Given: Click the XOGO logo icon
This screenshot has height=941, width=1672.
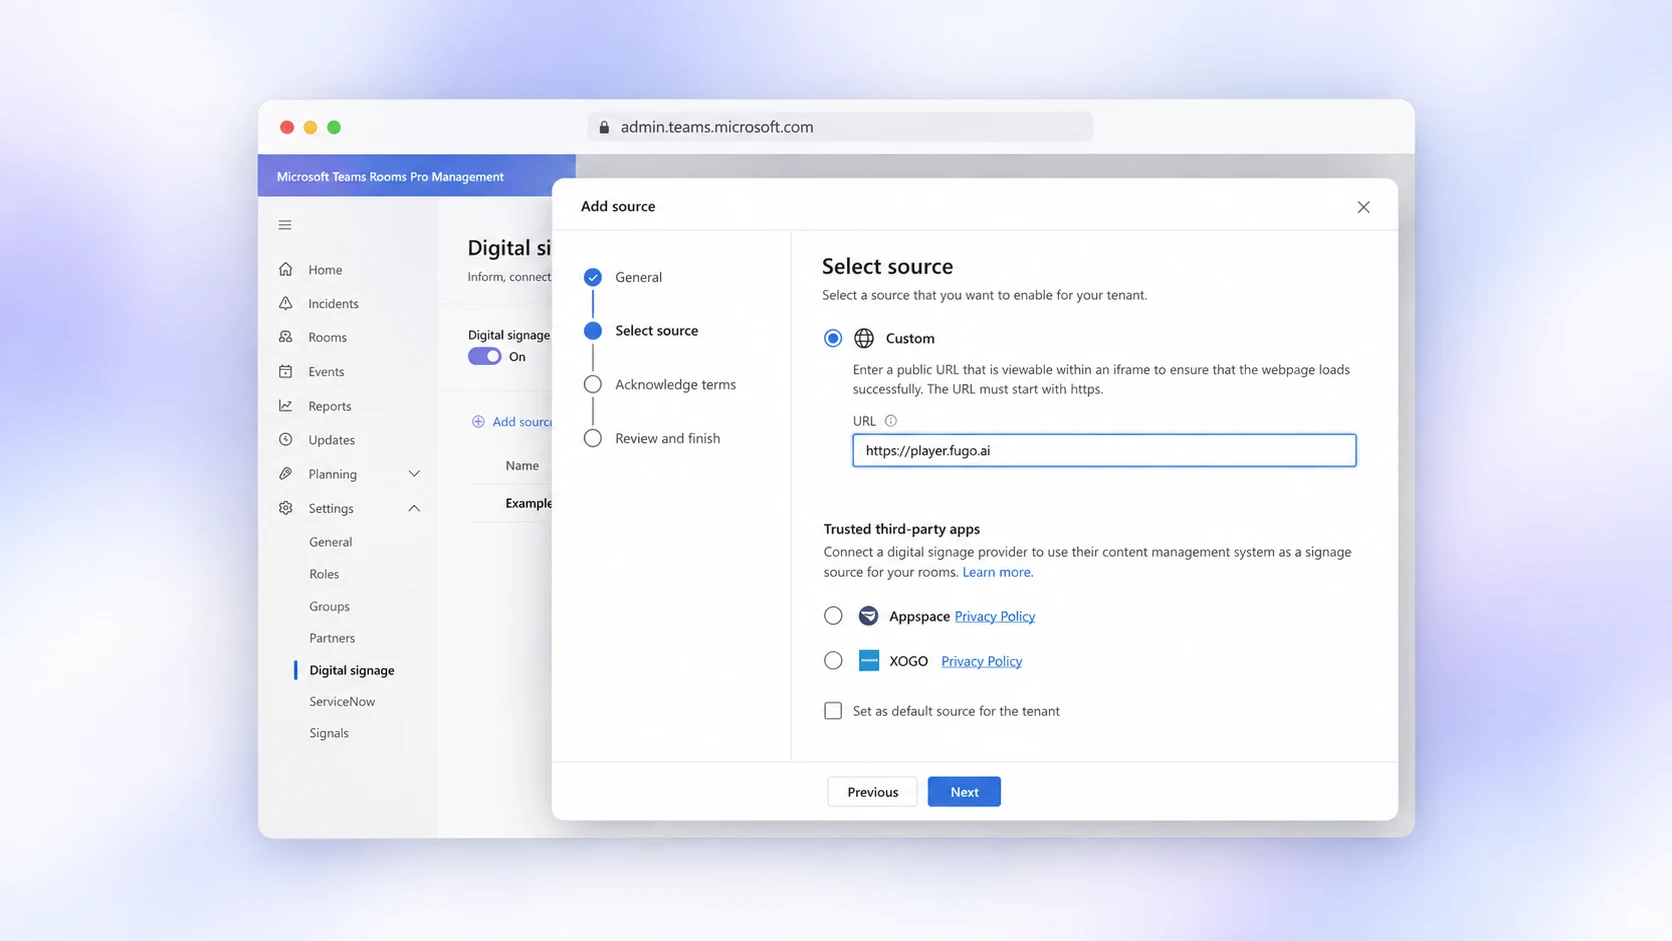Looking at the screenshot, I should [869, 661].
